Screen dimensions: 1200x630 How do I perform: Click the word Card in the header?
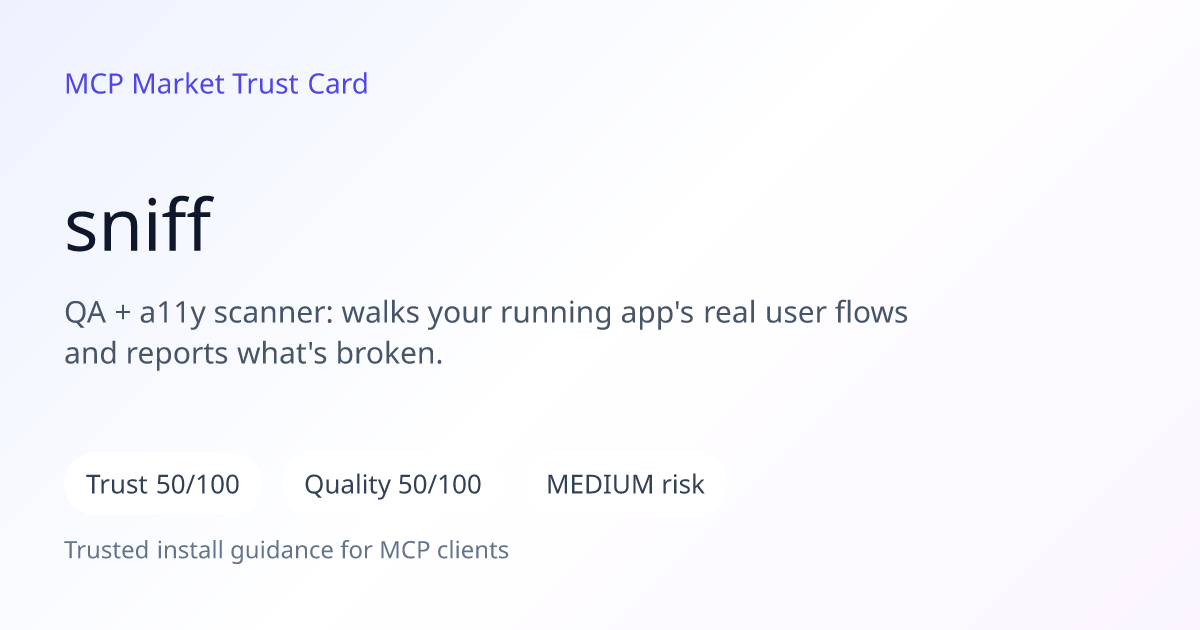(338, 84)
